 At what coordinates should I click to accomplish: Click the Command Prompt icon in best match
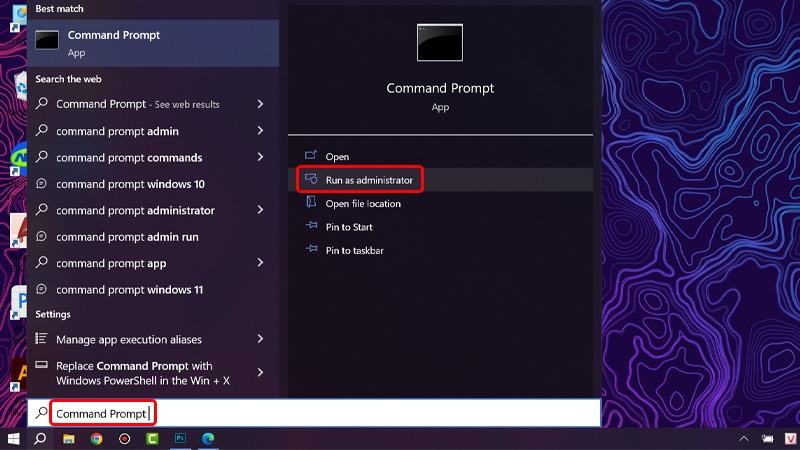click(47, 40)
